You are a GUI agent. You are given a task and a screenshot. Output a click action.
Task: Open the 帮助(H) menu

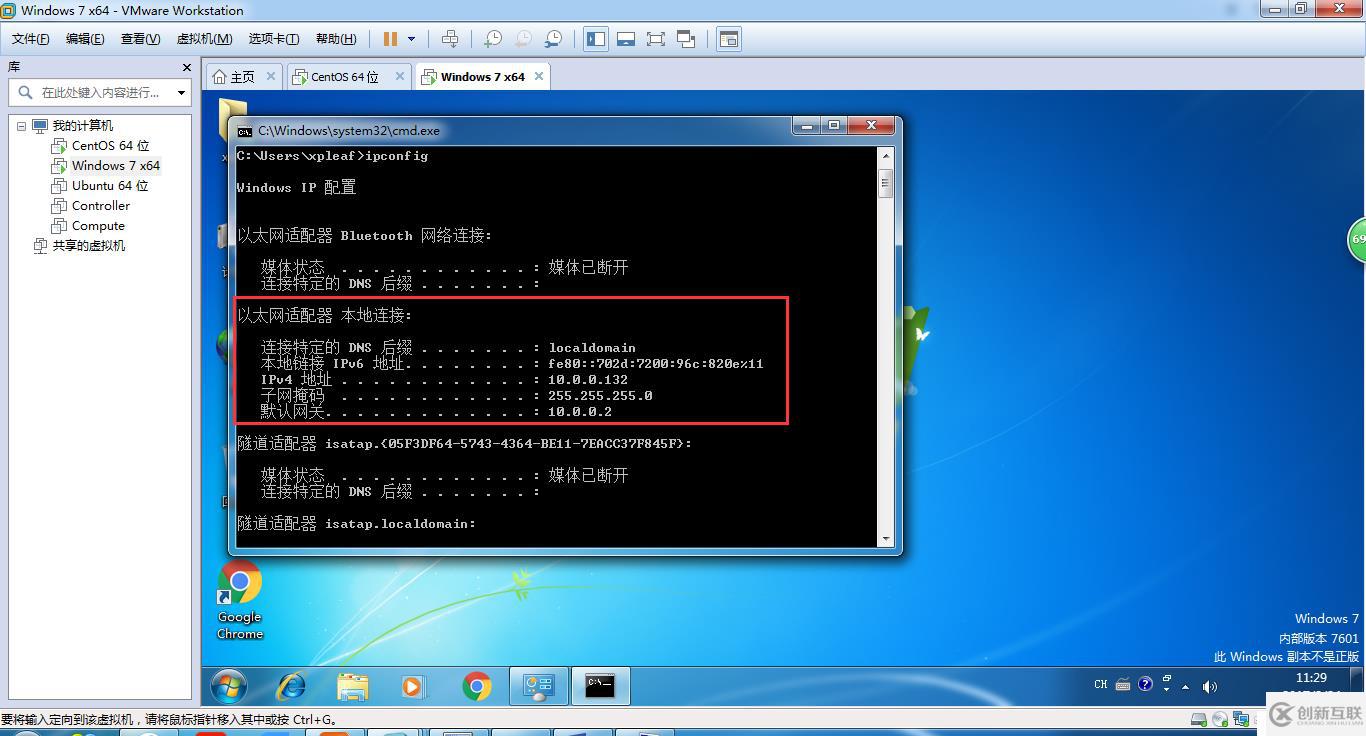tap(336, 39)
